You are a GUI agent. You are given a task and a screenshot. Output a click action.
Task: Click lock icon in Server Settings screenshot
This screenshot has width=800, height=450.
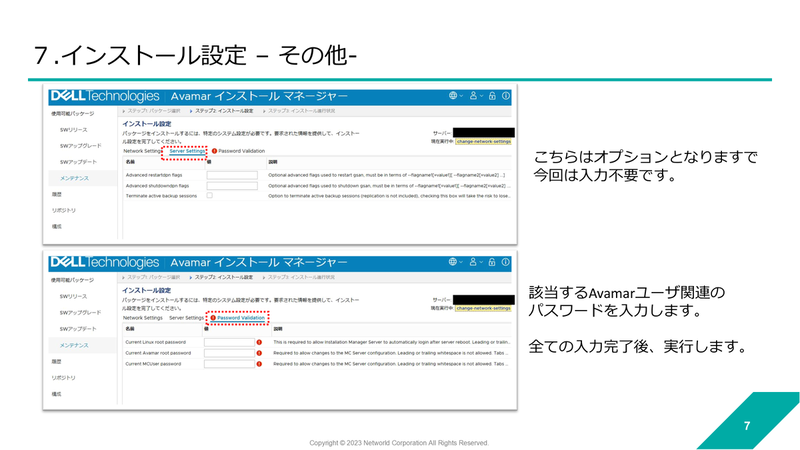pos(492,95)
